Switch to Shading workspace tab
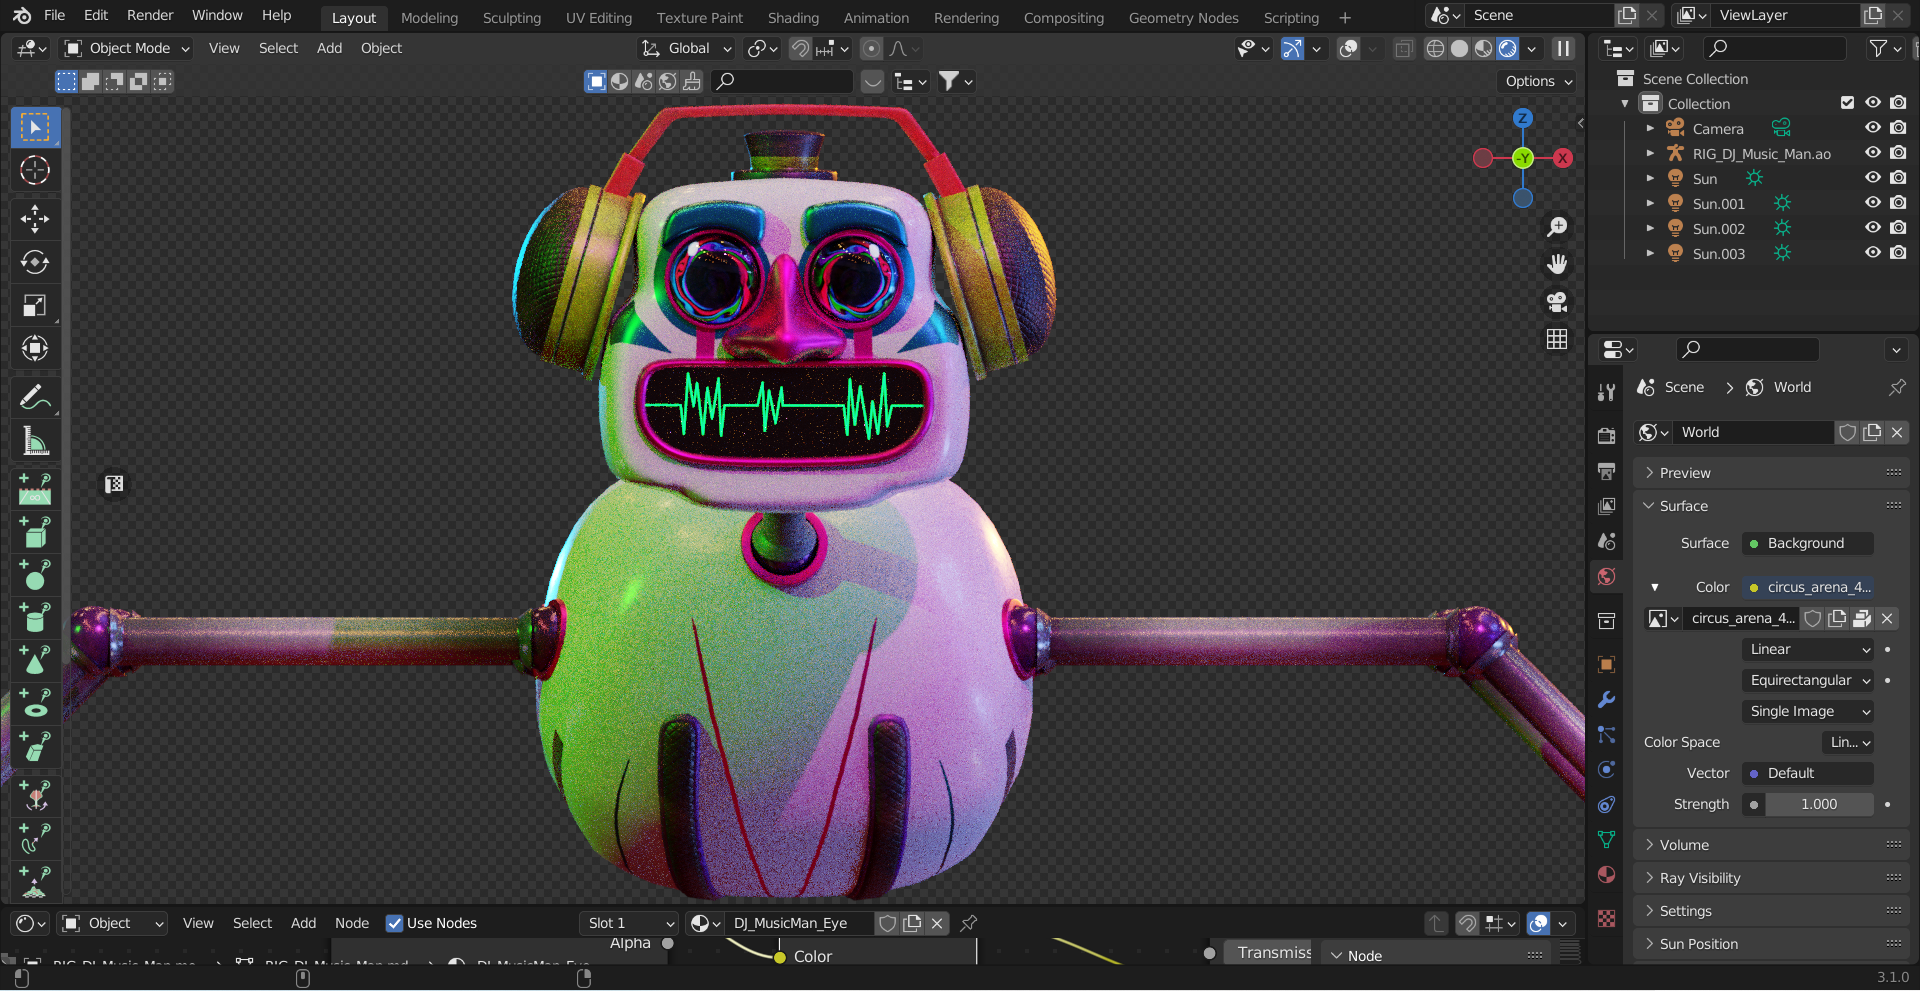This screenshot has height=991, width=1920. [793, 18]
